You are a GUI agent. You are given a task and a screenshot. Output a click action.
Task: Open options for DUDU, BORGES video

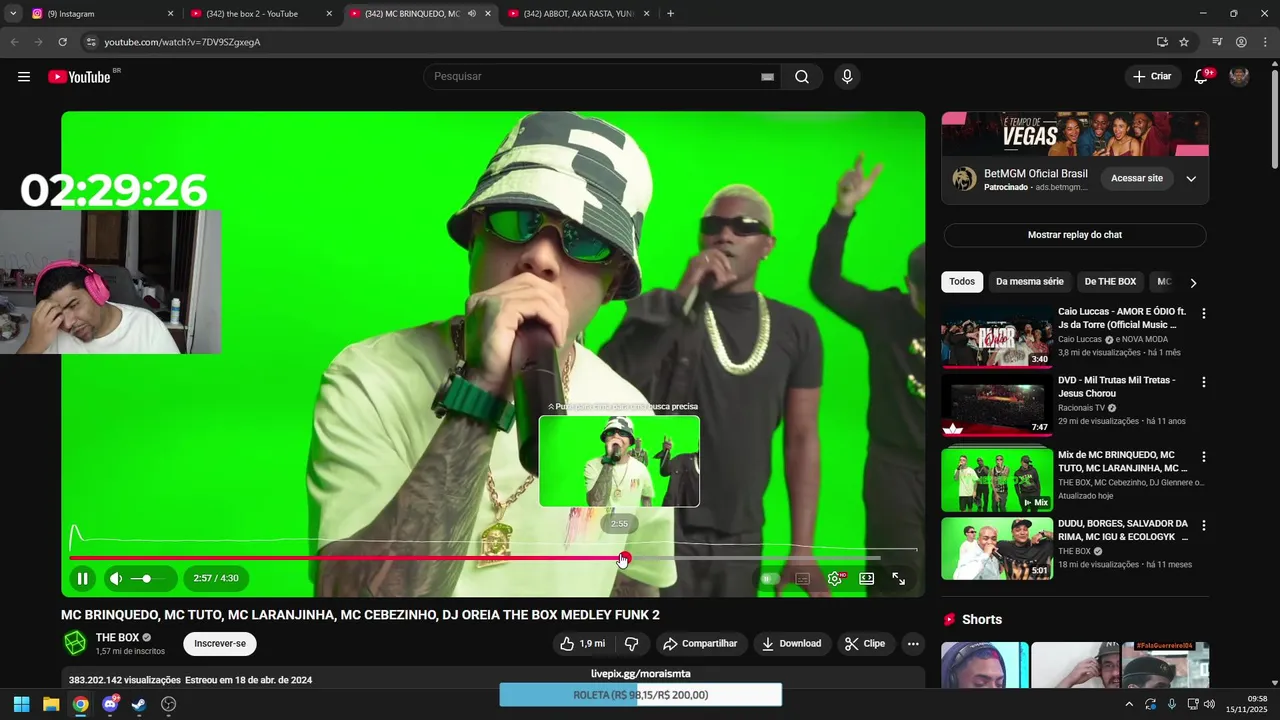tap(1204, 526)
